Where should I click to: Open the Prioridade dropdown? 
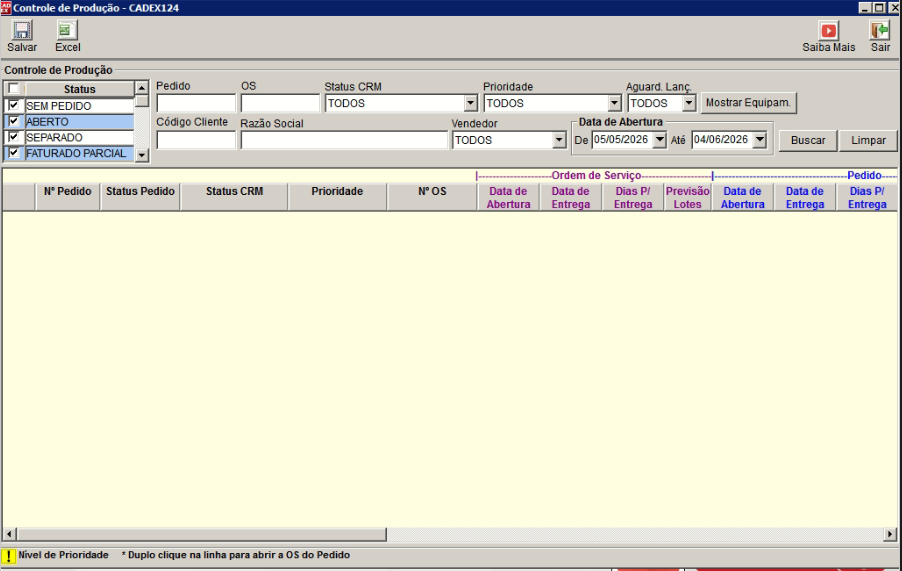pyautogui.click(x=614, y=104)
